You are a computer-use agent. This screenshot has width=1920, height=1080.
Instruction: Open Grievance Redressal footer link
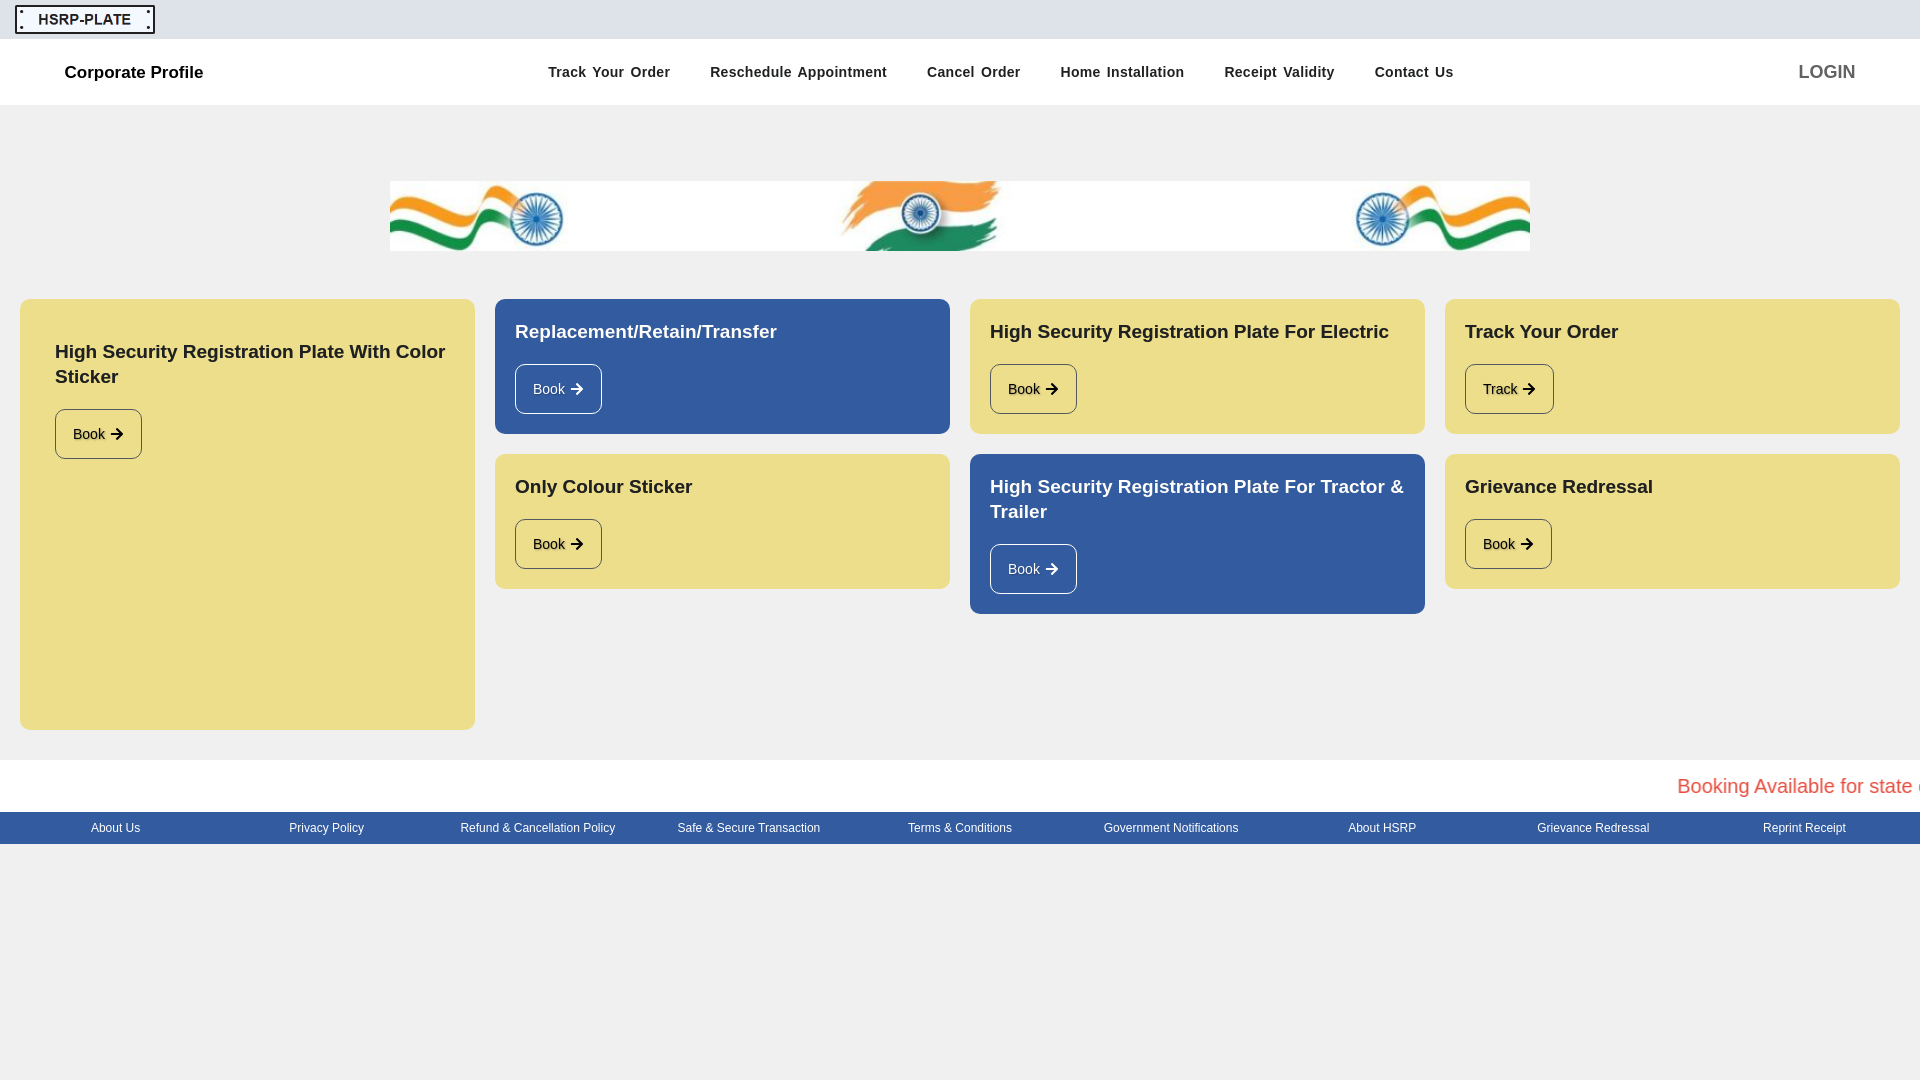(x=1593, y=828)
